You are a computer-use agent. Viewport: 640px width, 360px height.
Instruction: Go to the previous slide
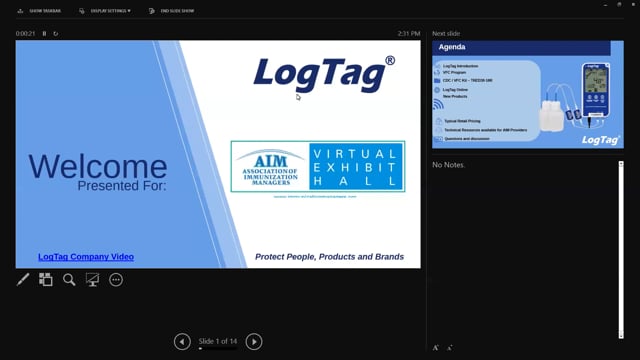[182, 342]
